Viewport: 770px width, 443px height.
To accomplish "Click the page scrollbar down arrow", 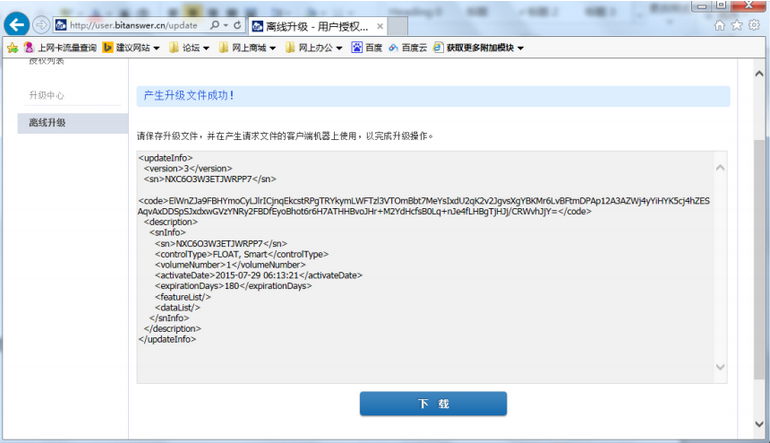I will [x=759, y=424].
